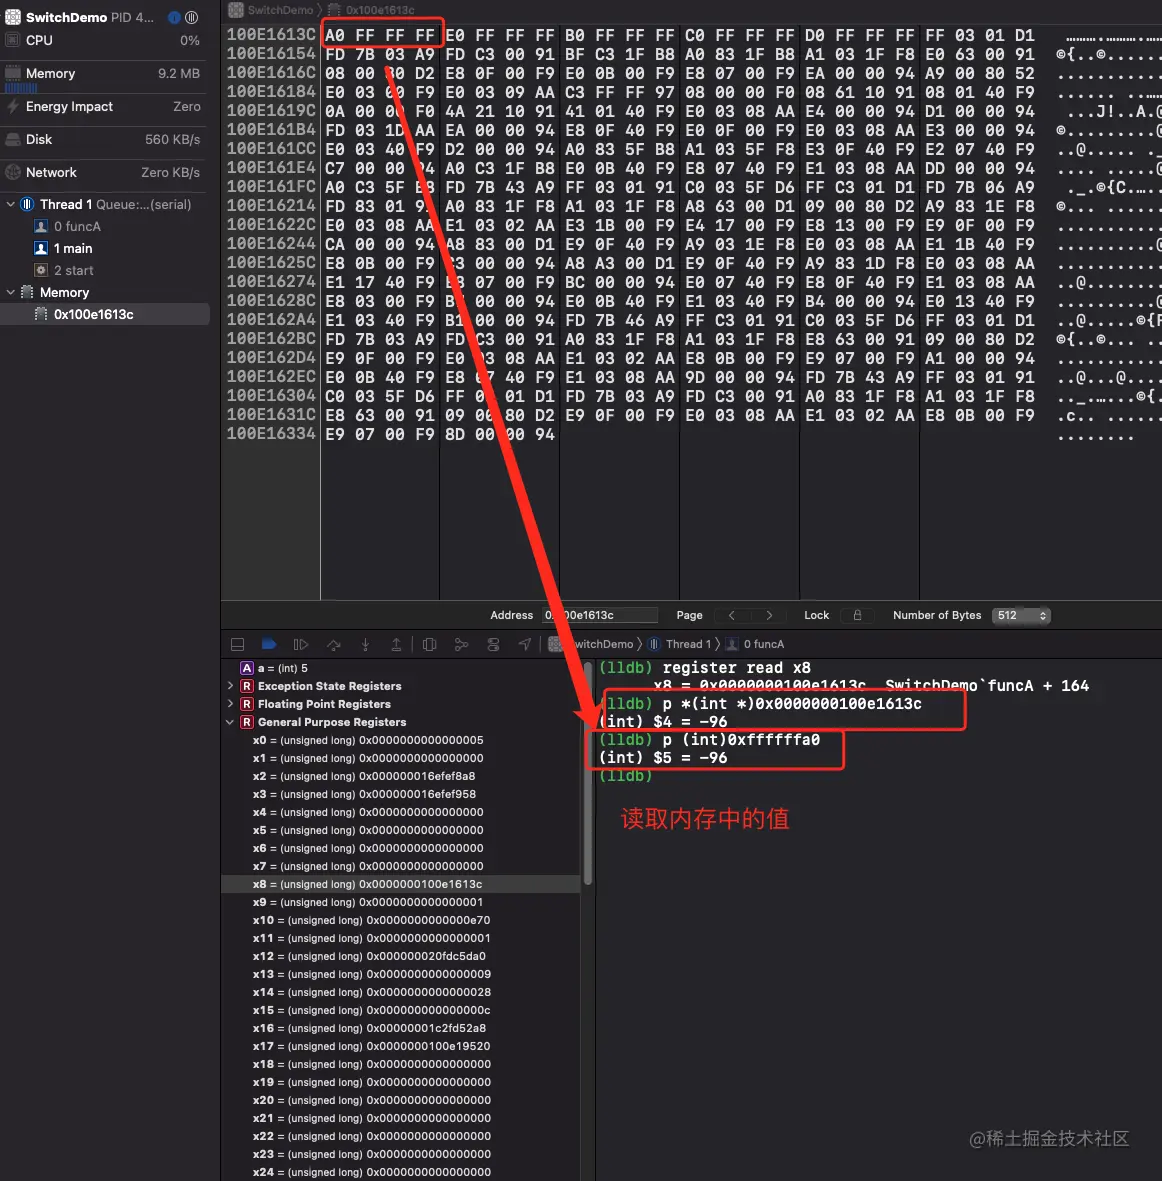Click the R icon of Floating Point Registers
The width and height of the screenshot is (1162, 1181).
point(246,704)
